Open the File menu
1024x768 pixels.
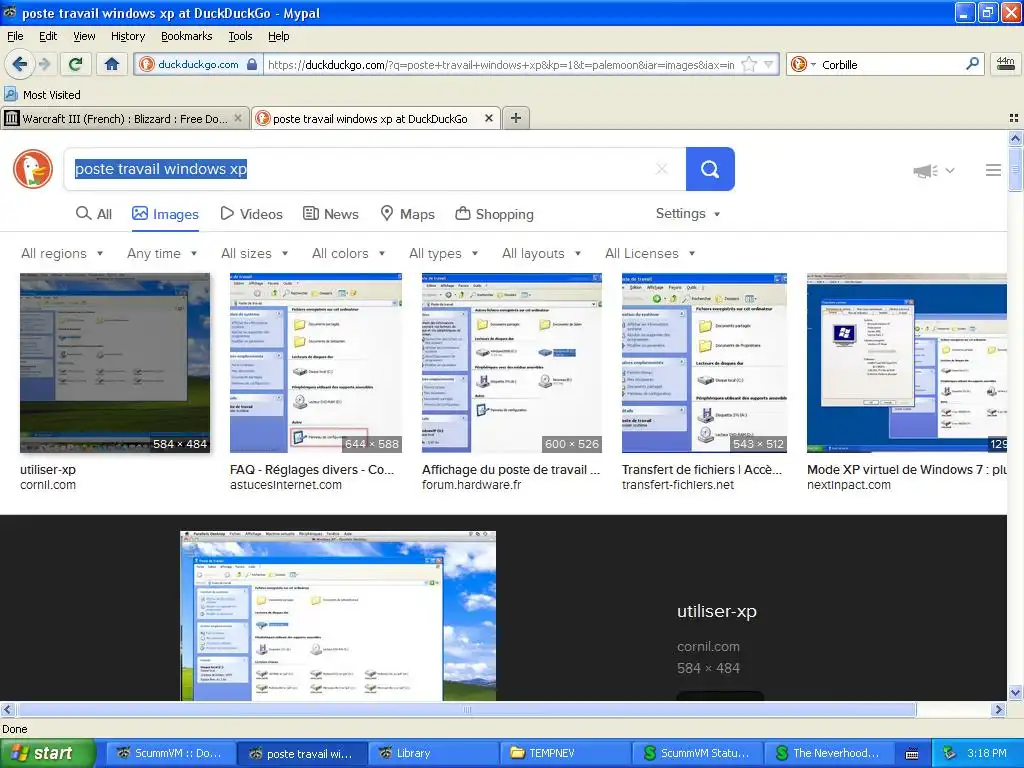[x=15, y=36]
